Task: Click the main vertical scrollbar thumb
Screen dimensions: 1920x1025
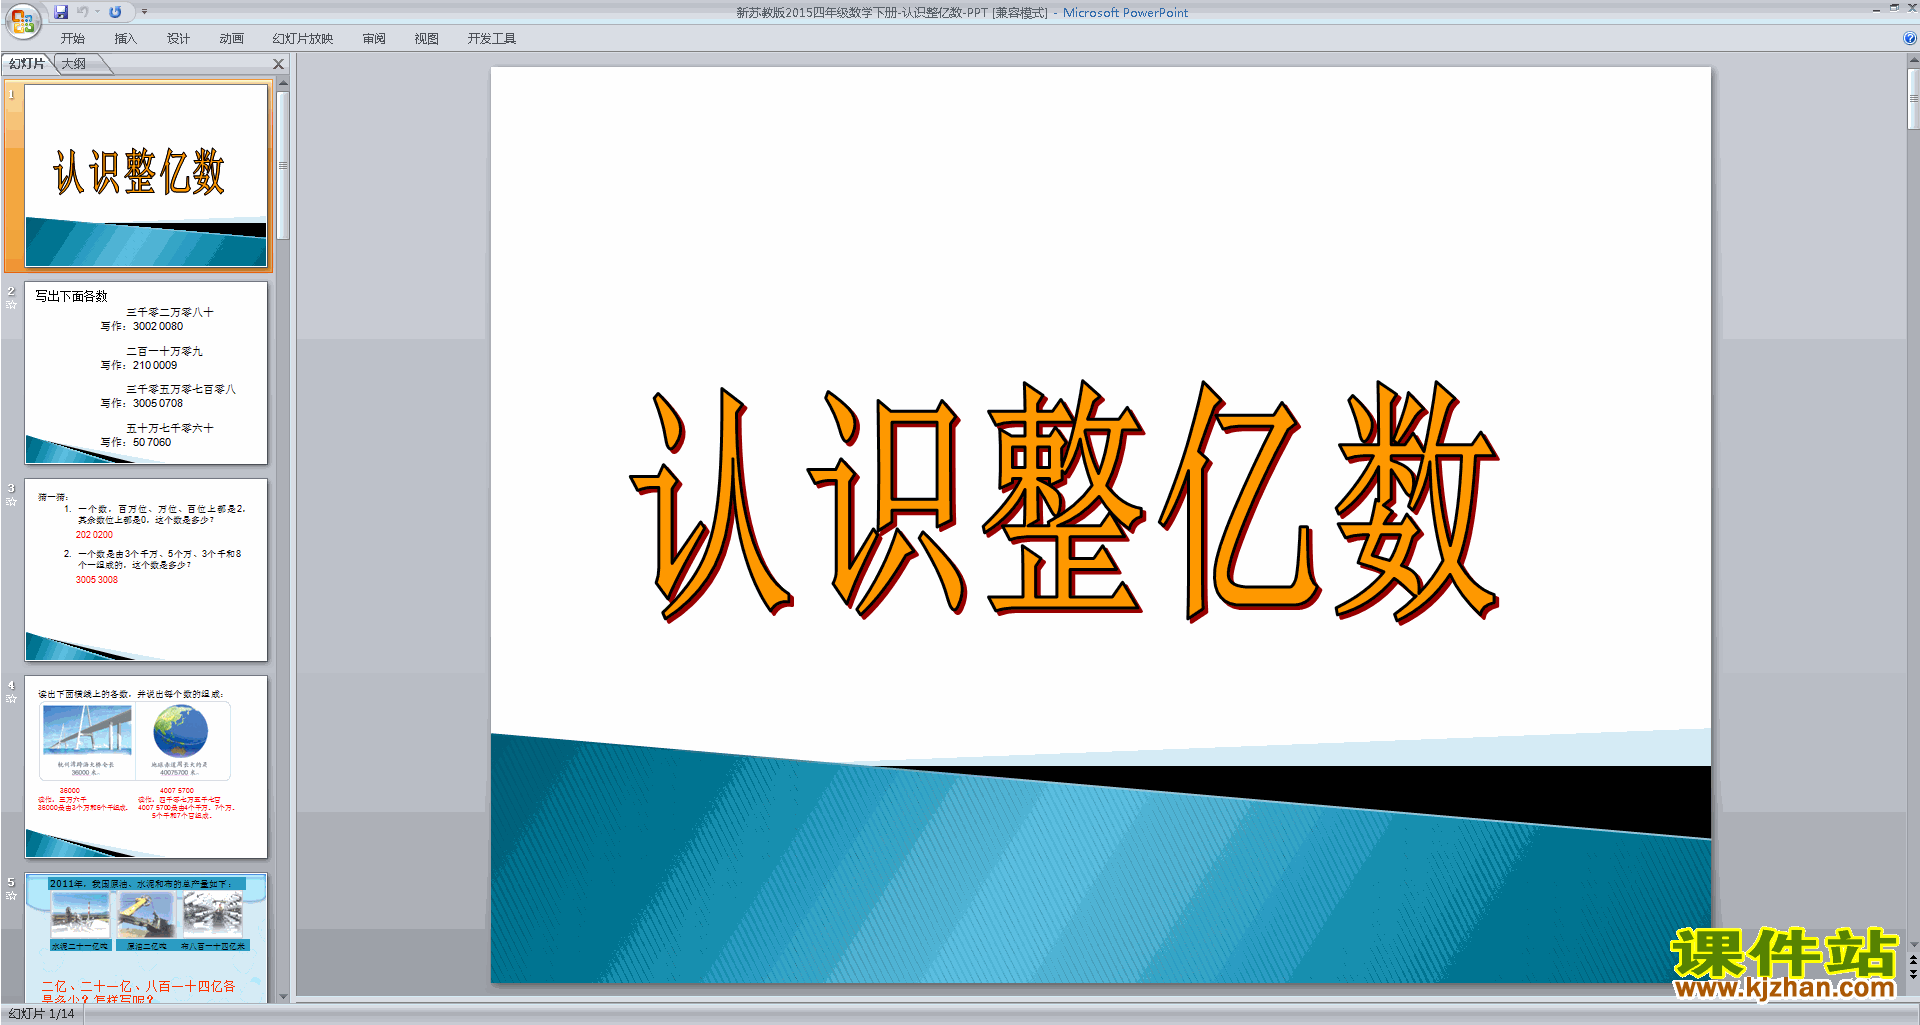Action: 1913,99
